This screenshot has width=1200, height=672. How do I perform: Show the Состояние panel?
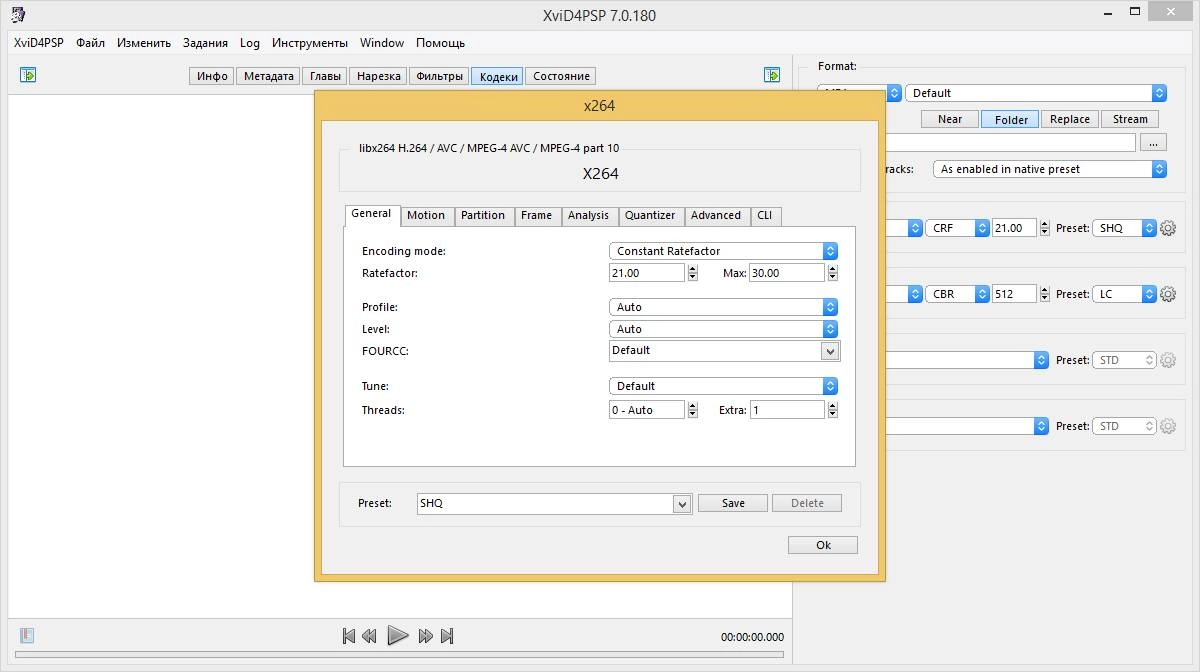pyautogui.click(x=561, y=76)
